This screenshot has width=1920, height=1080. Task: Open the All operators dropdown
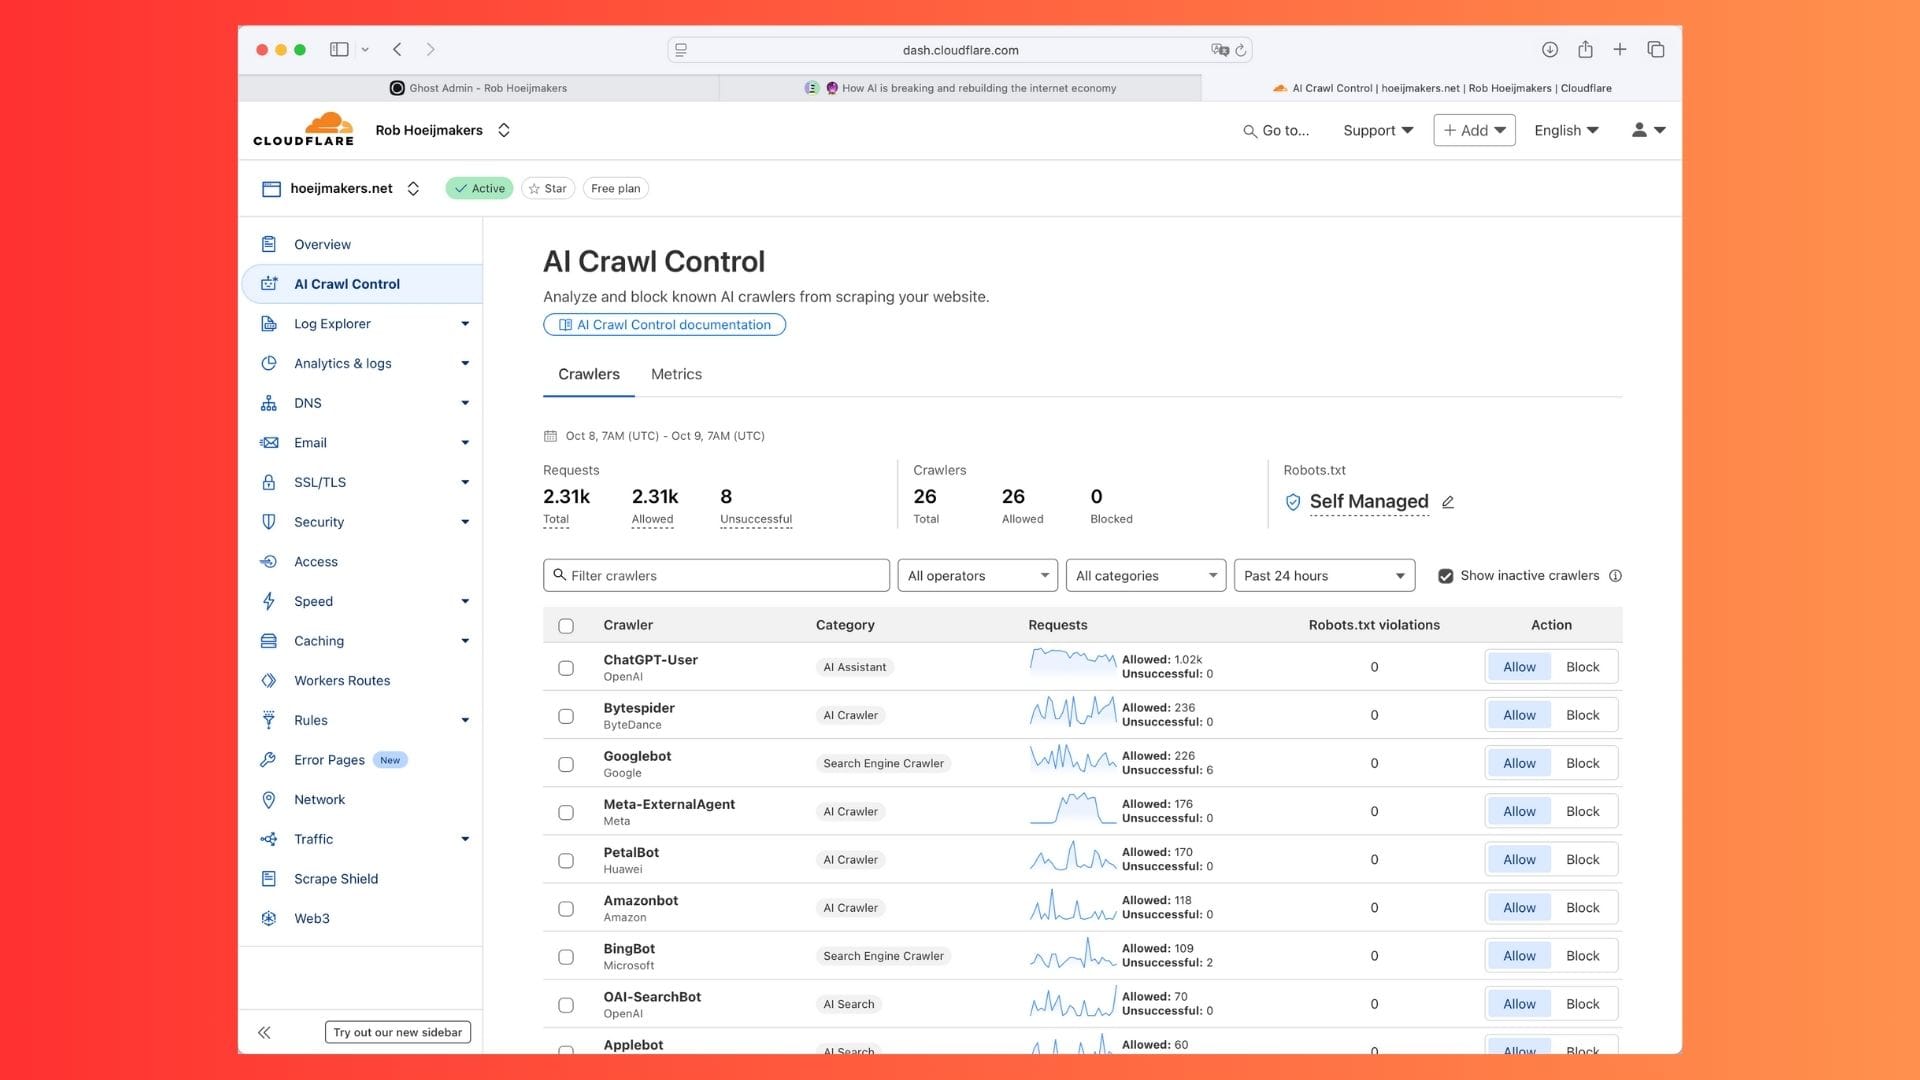click(977, 576)
